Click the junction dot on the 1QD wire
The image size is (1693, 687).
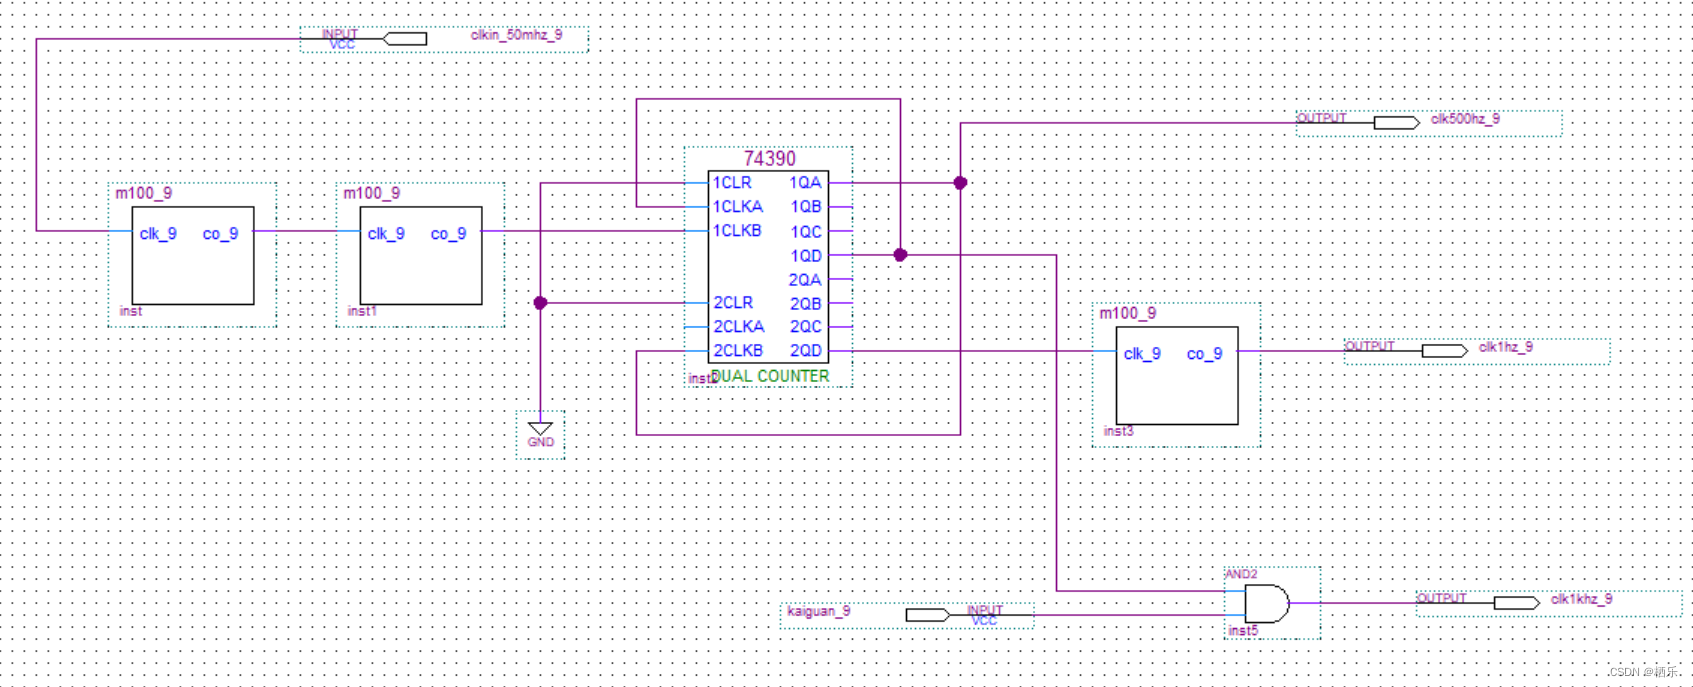900,255
